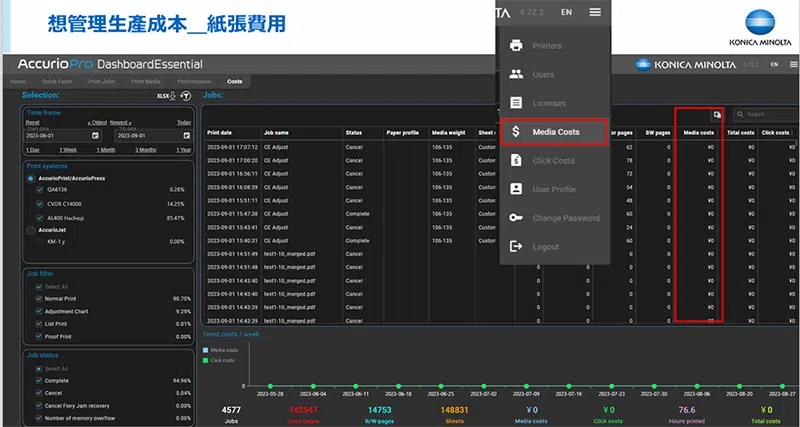Click the Change Password key icon
Viewport: 800px width, 427px height.
(516, 218)
